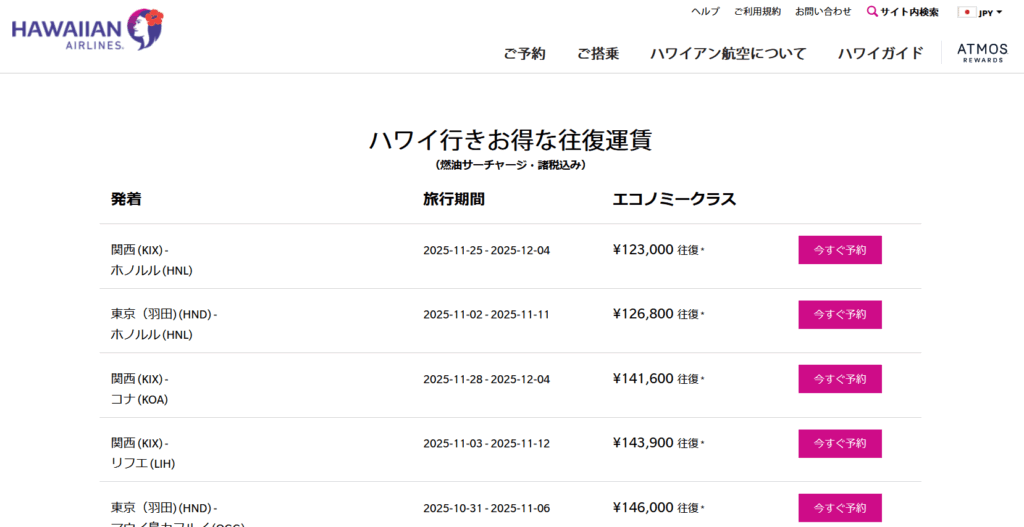Open the ご予約 menu
The image size is (1024, 527).
(x=524, y=54)
